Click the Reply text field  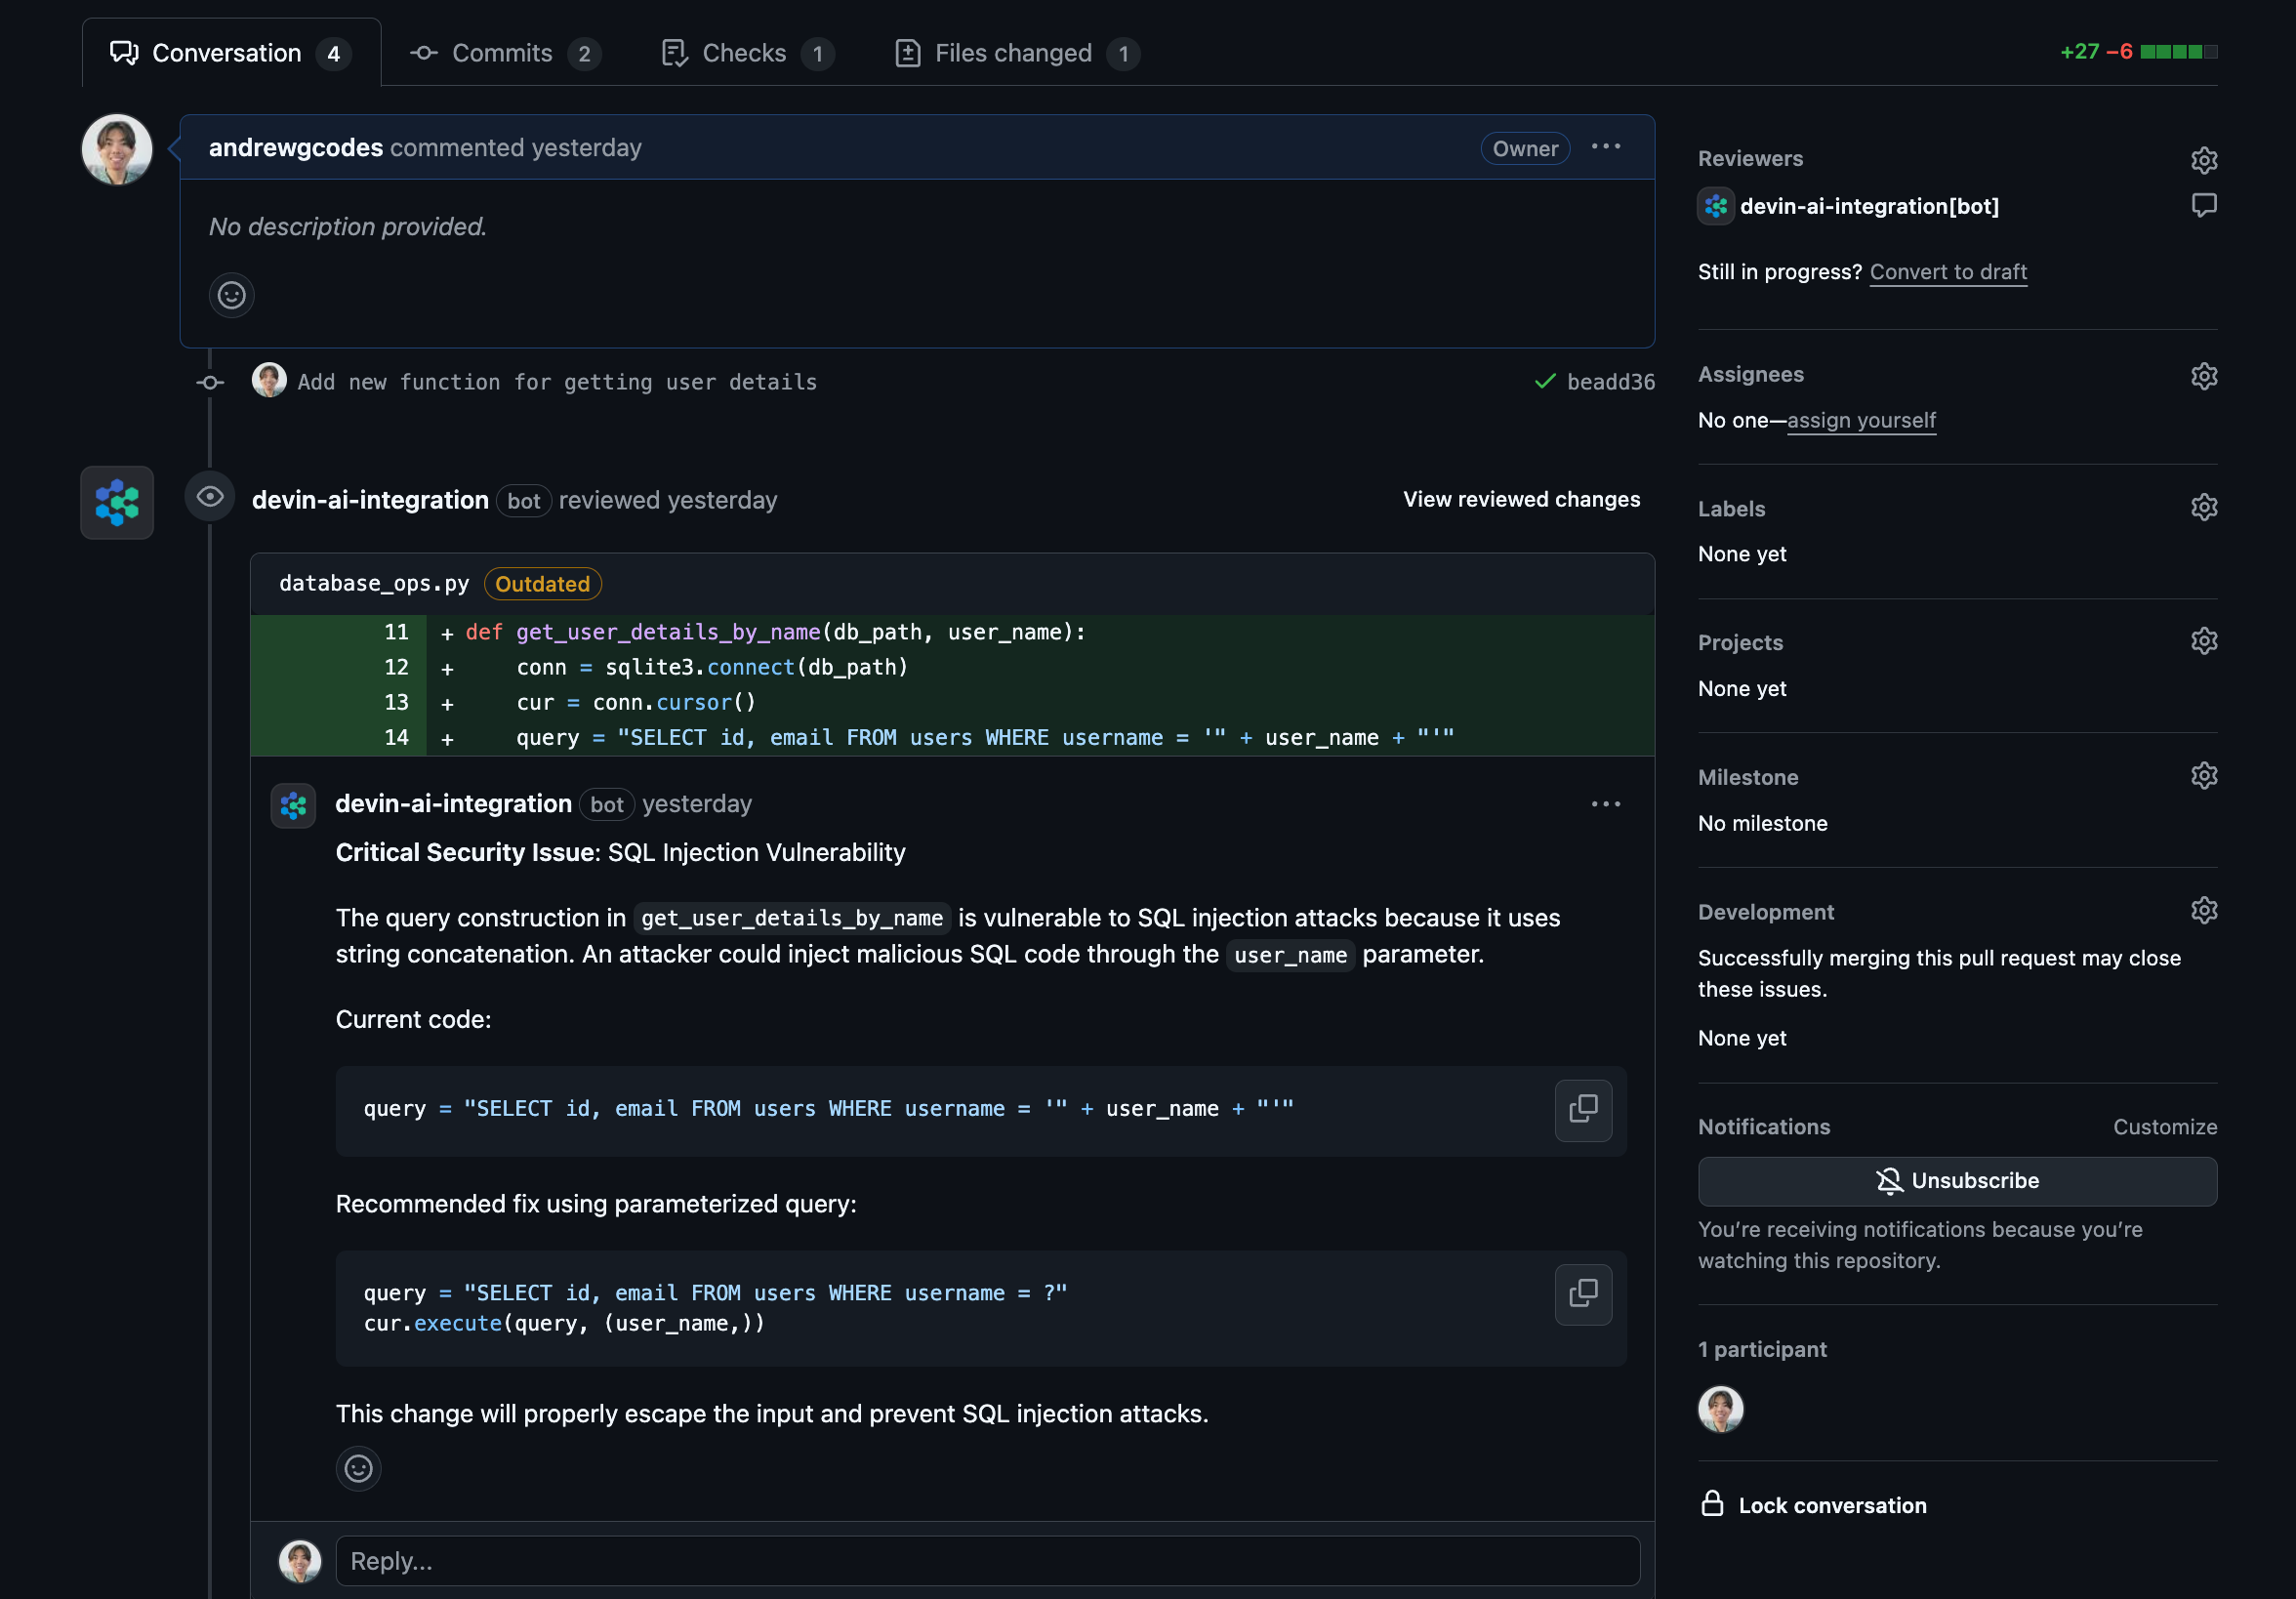[x=986, y=1561]
